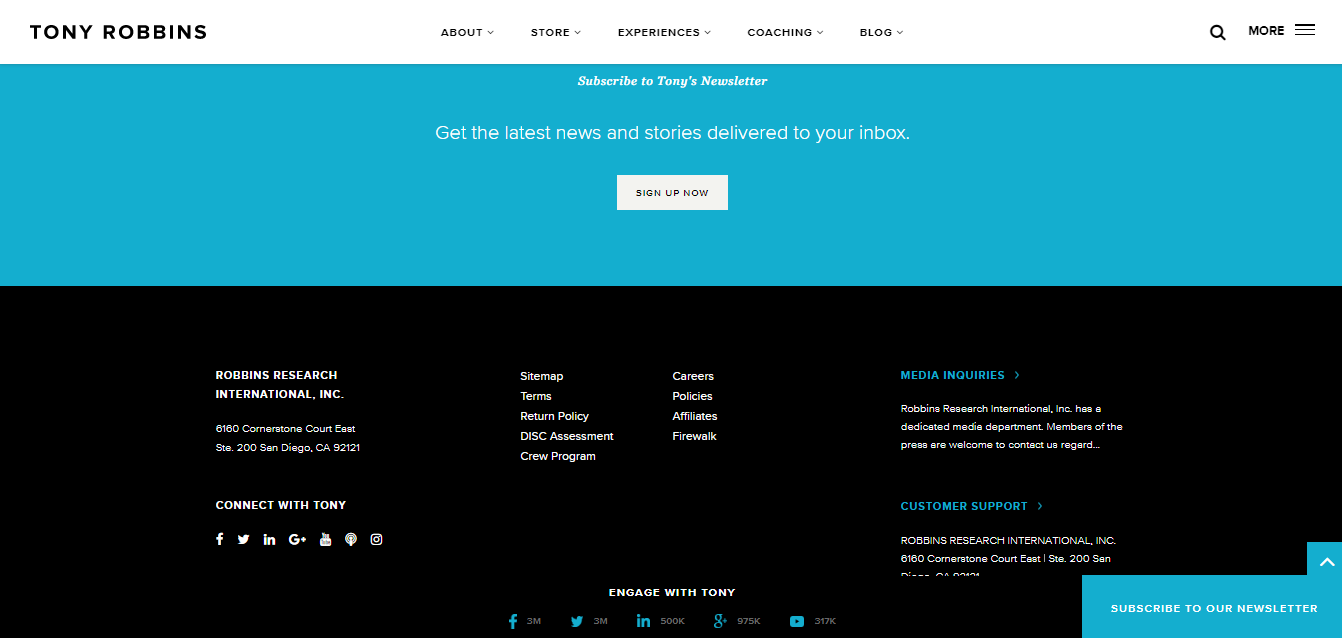The height and width of the screenshot is (638, 1342).
Task: Open the Careers footer link
Action: pyautogui.click(x=693, y=376)
